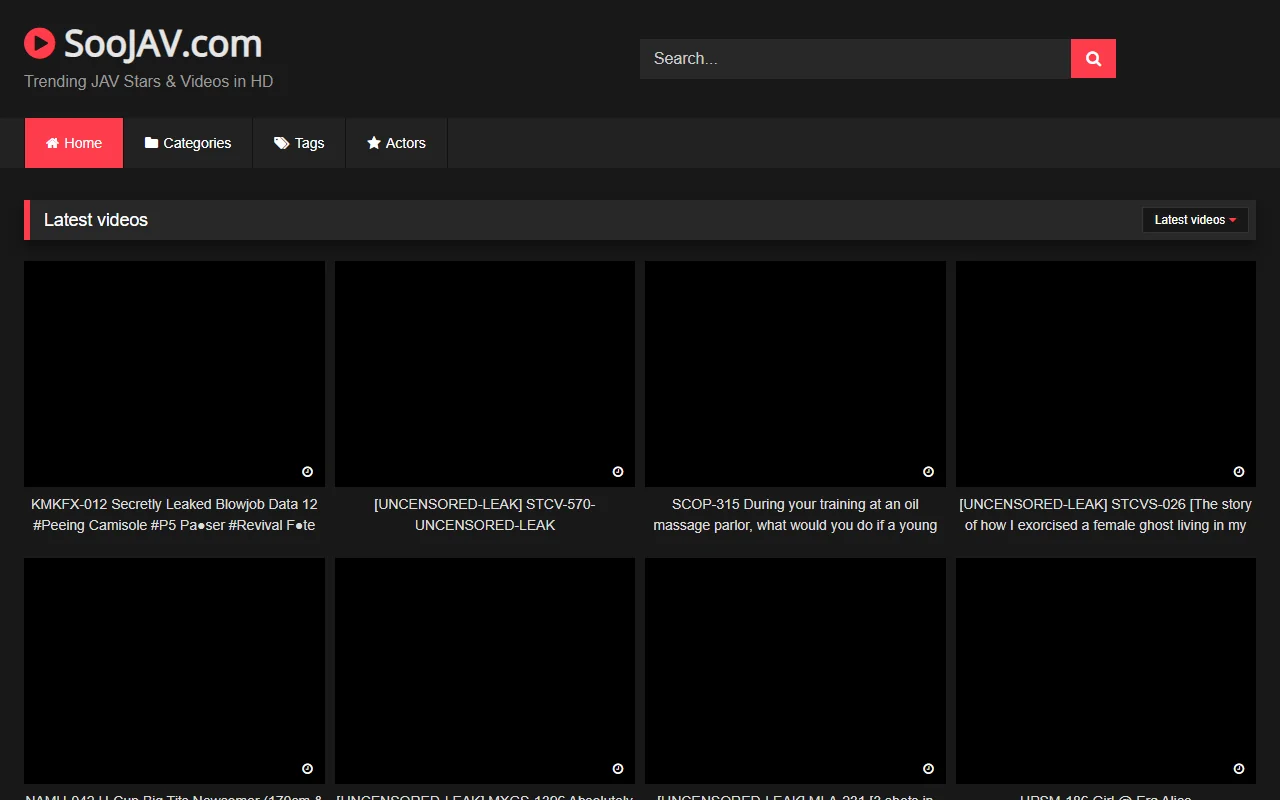Click the red search magnifier icon

point(1092,58)
